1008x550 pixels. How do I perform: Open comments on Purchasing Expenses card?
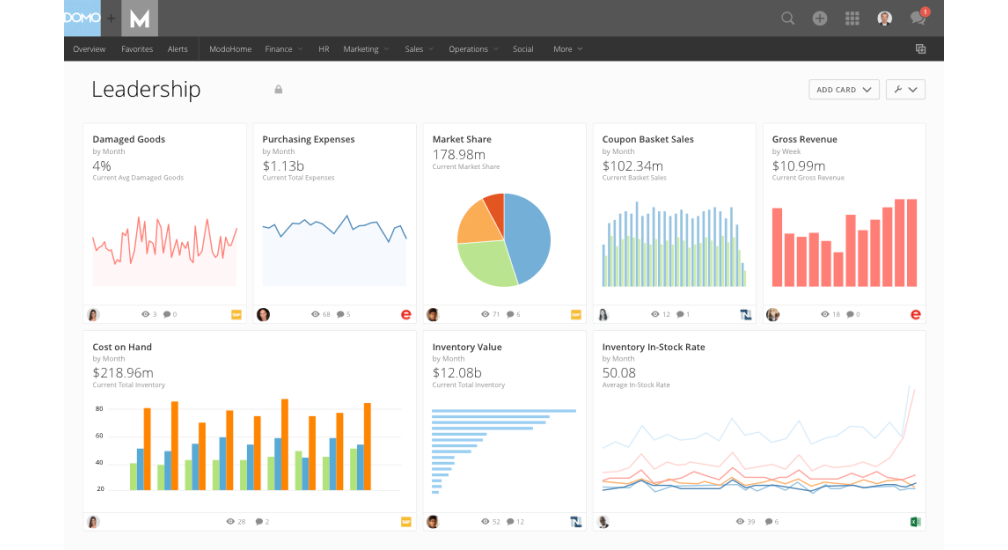[343, 315]
